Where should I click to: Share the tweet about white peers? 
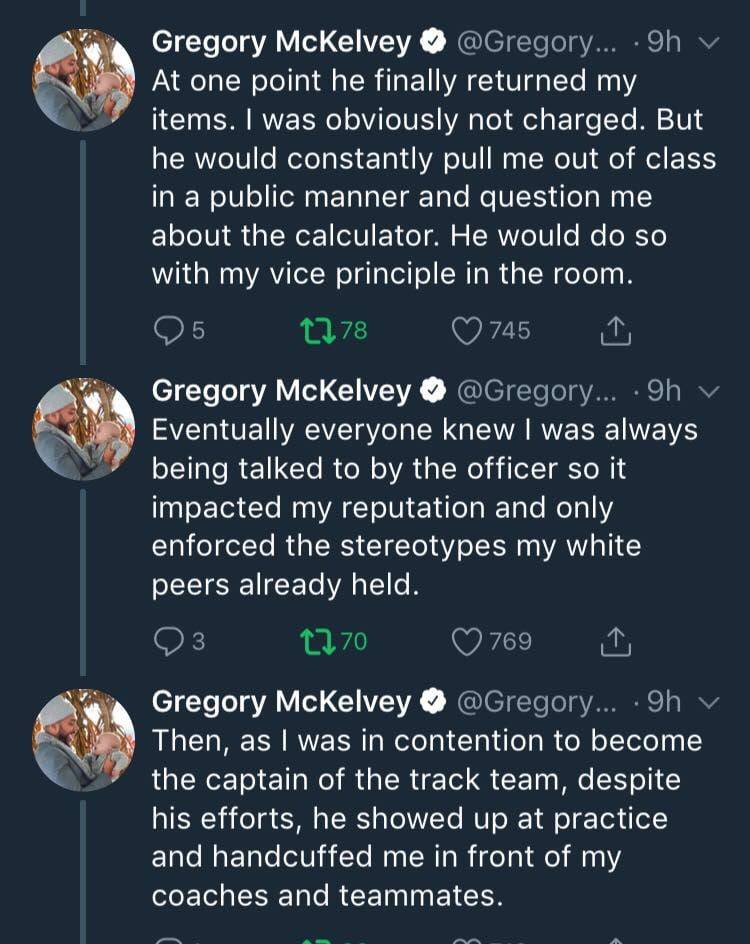(x=616, y=641)
